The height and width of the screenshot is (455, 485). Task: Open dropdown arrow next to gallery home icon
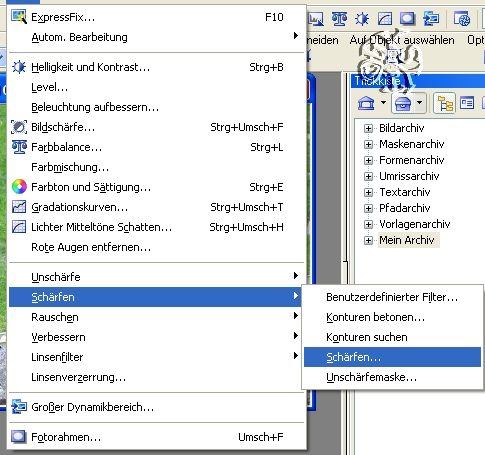[x=383, y=103]
